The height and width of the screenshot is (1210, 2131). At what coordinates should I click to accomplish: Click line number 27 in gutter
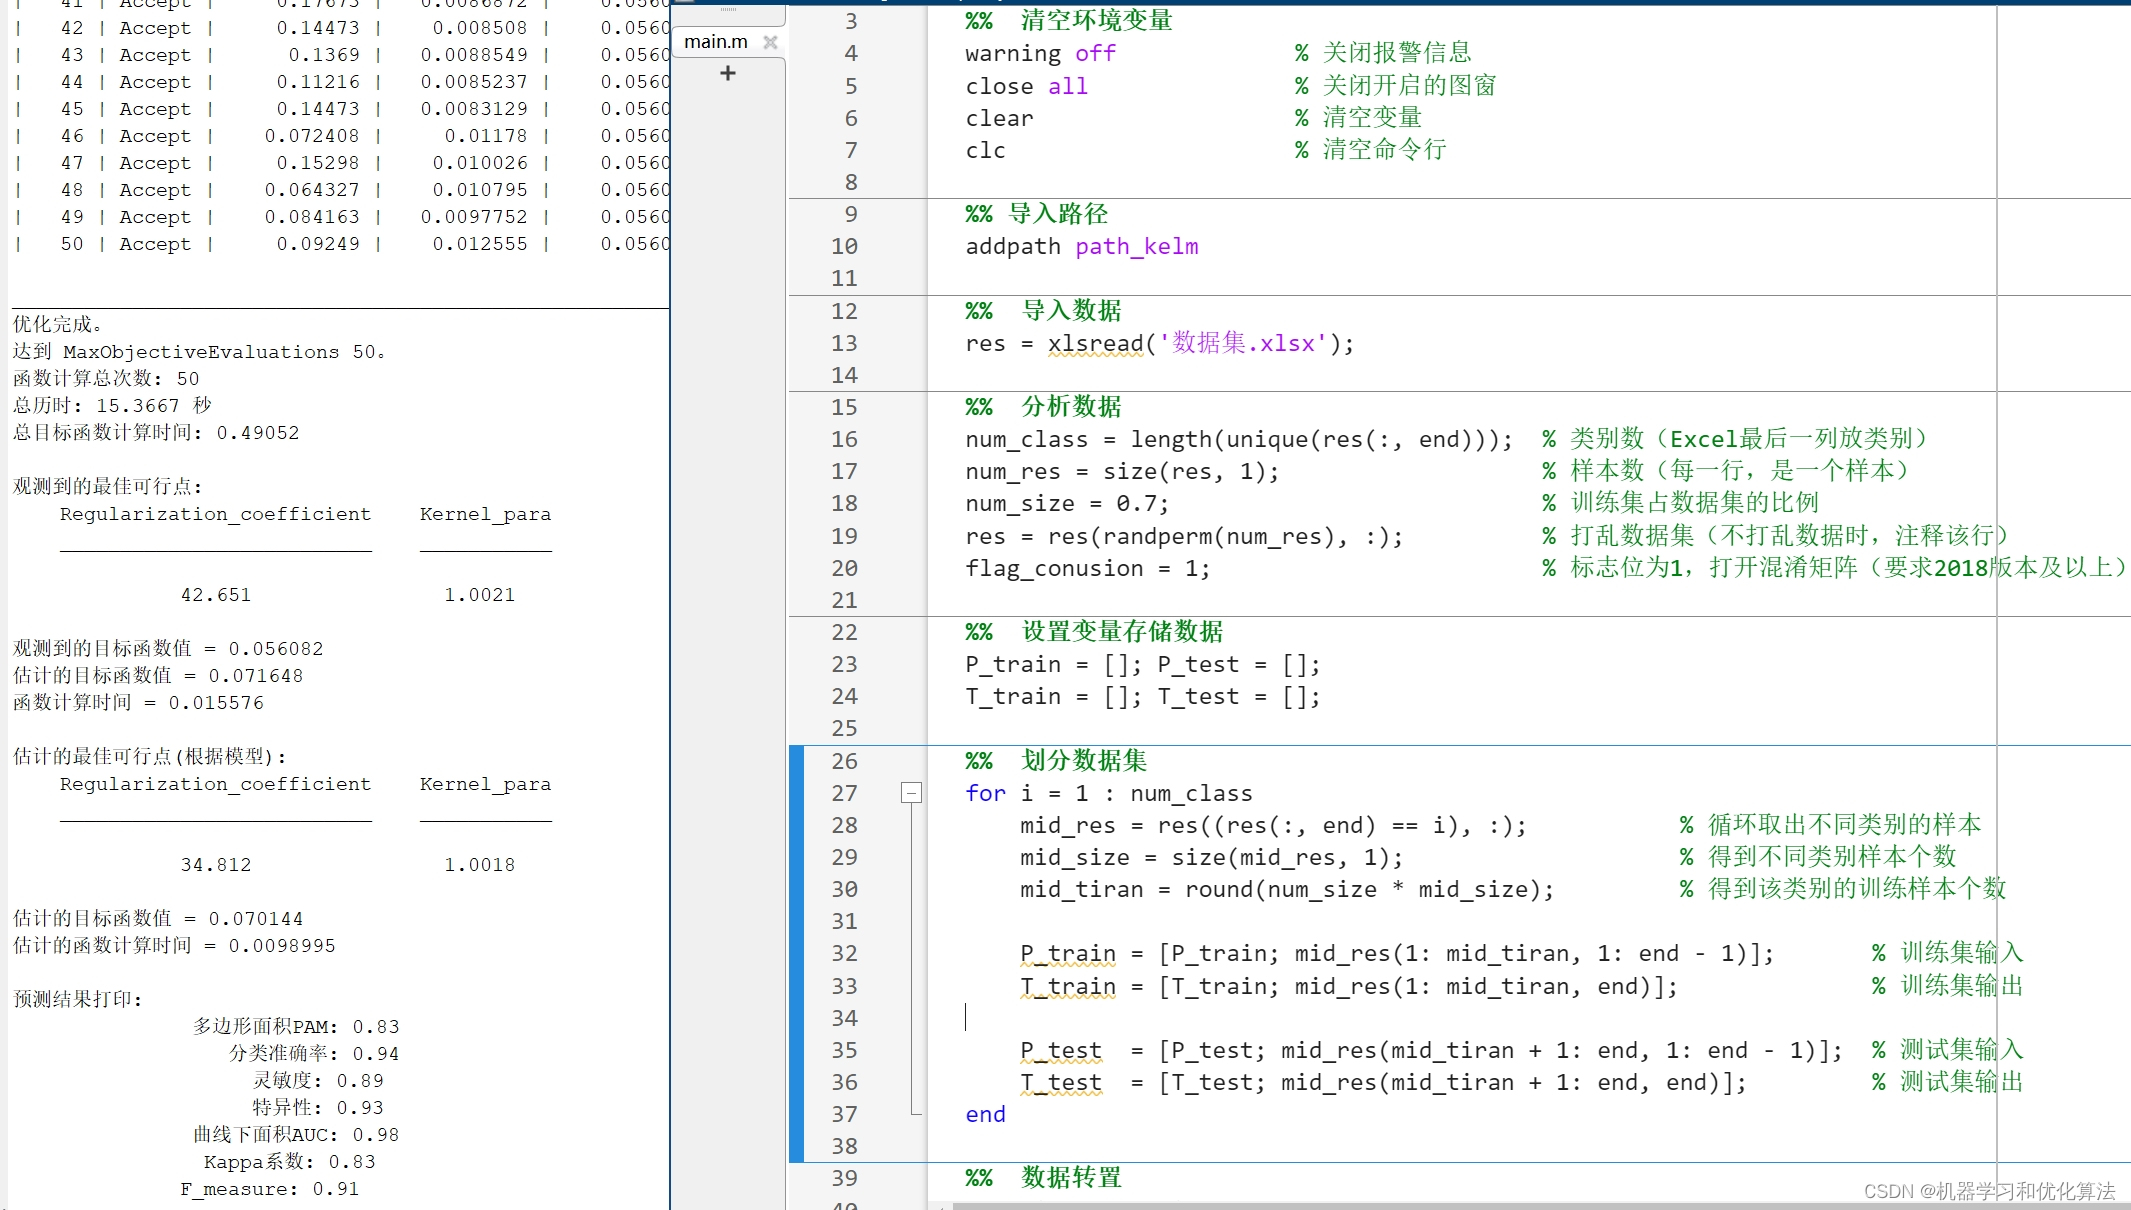tap(844, 793)
